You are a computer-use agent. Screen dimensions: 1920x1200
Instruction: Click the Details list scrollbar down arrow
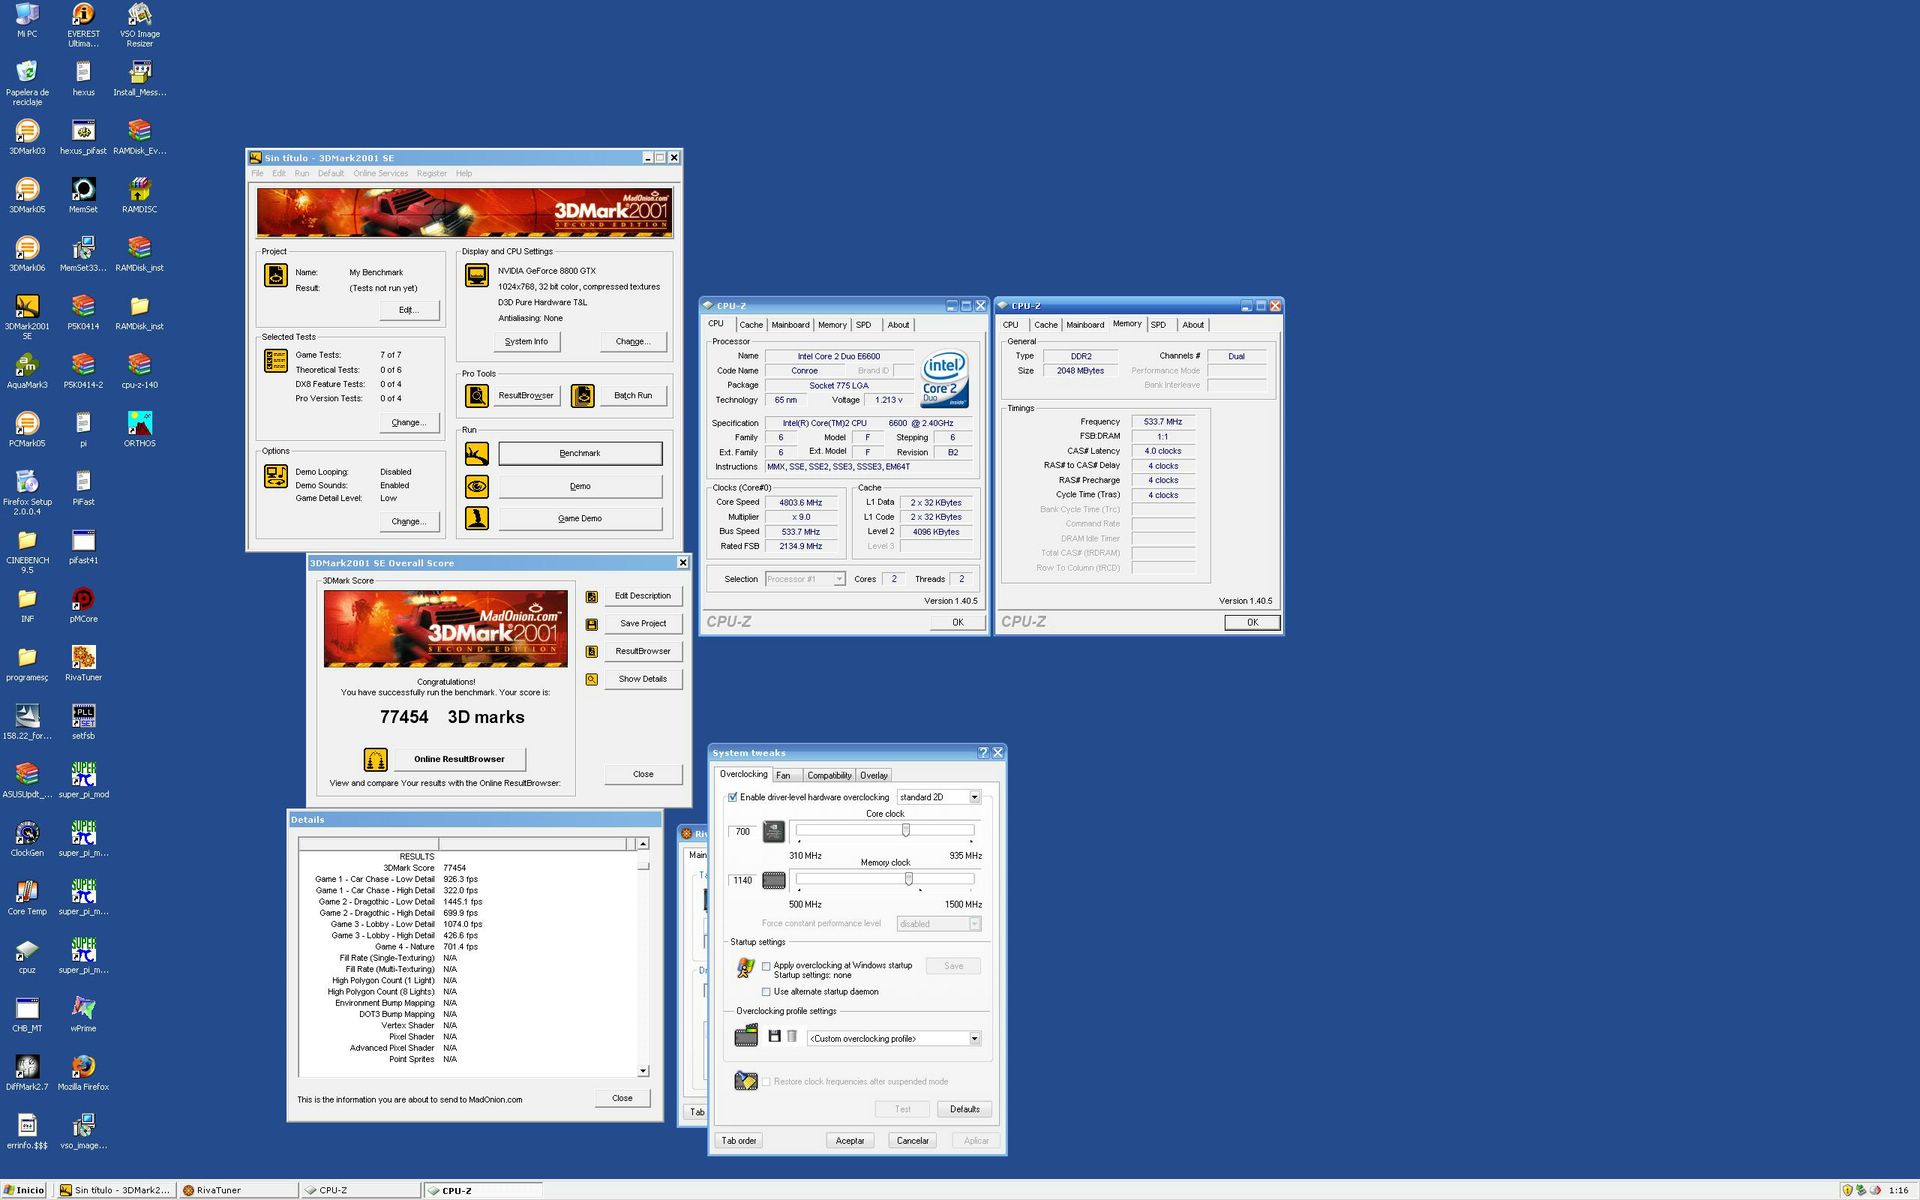(643, 1071)
